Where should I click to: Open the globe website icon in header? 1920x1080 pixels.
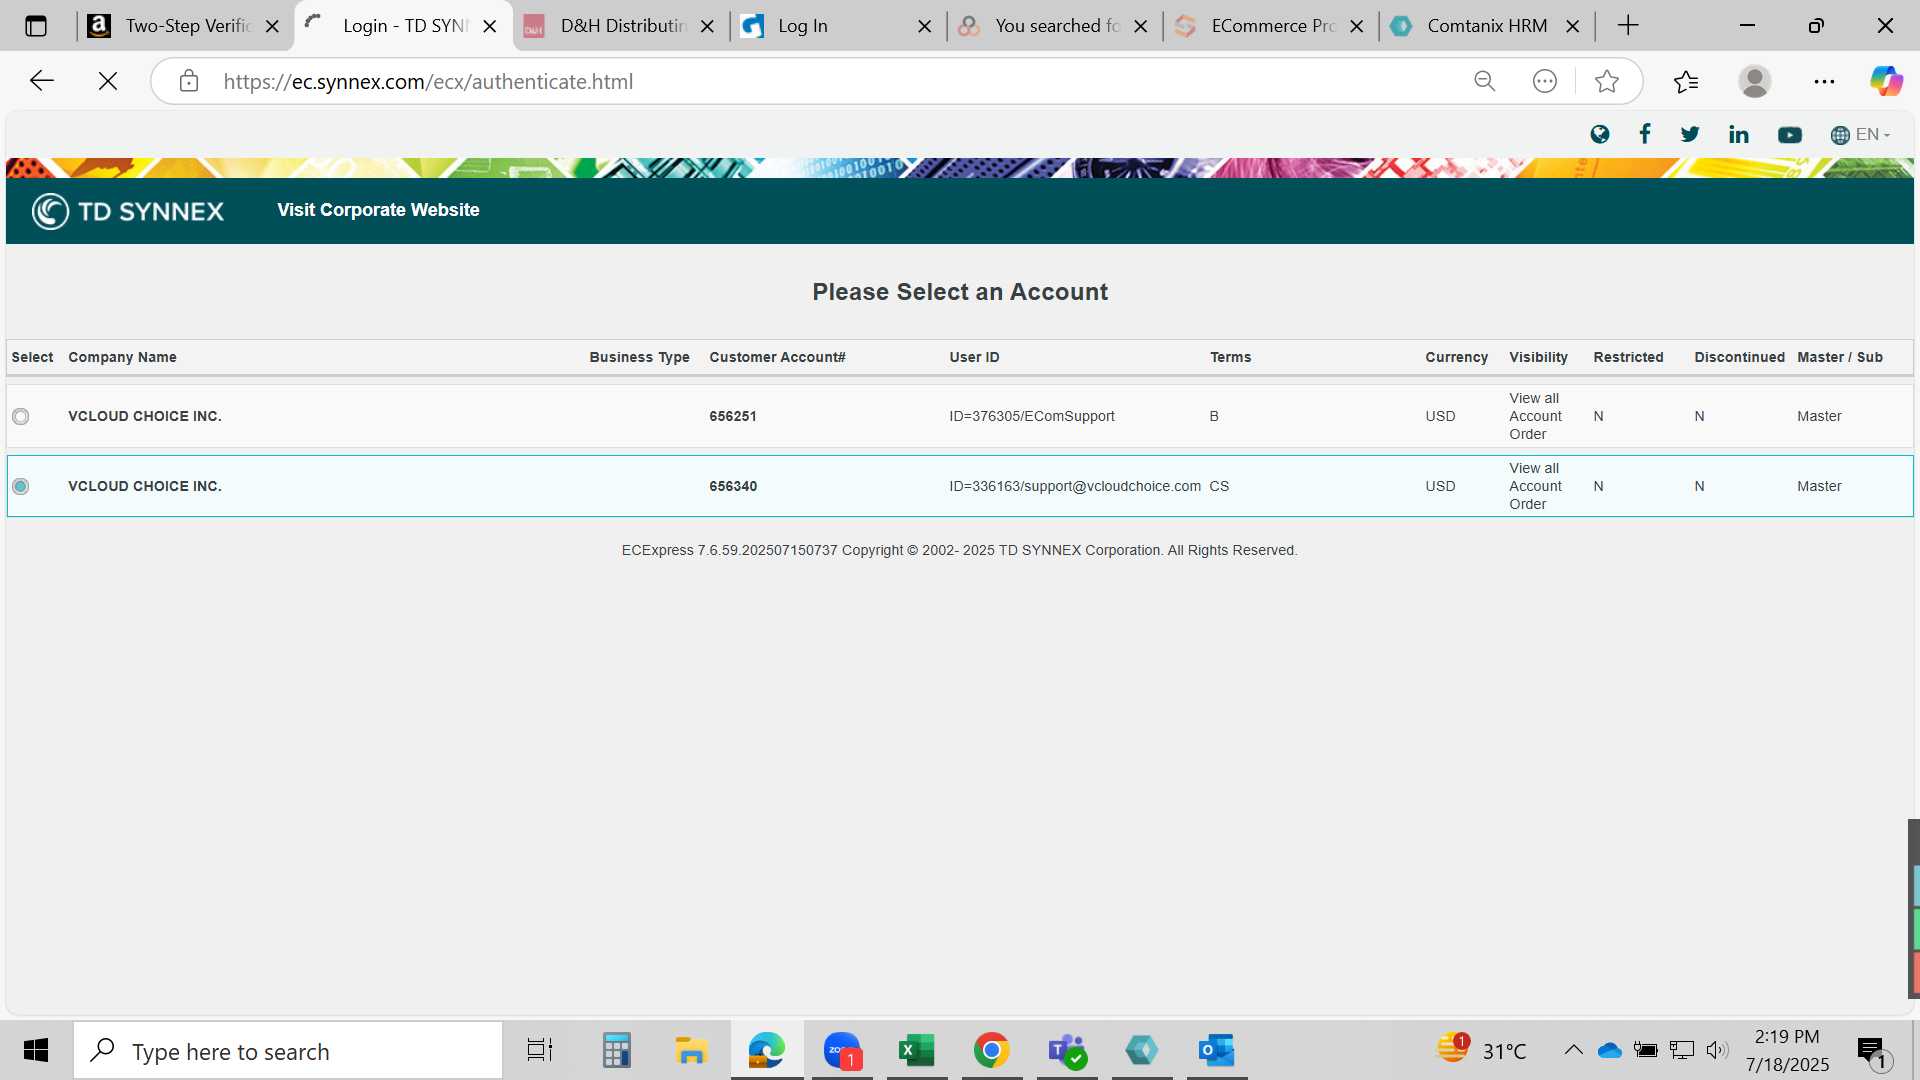(x=1600, y=134)
